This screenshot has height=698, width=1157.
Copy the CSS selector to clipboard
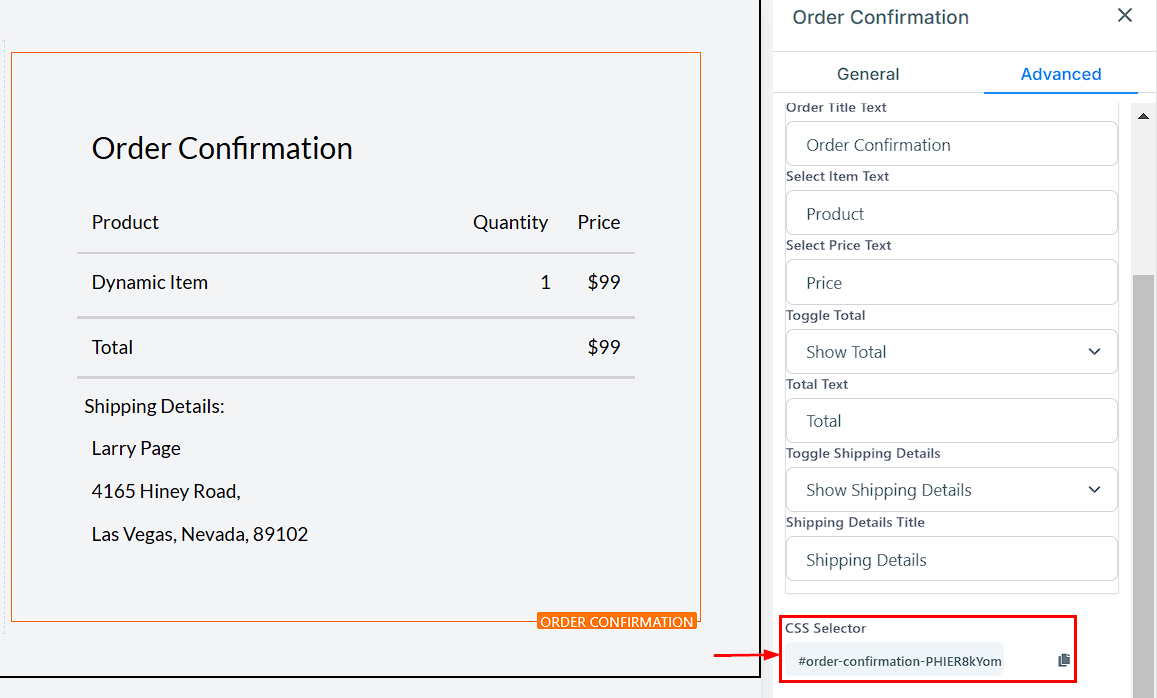1063,661
